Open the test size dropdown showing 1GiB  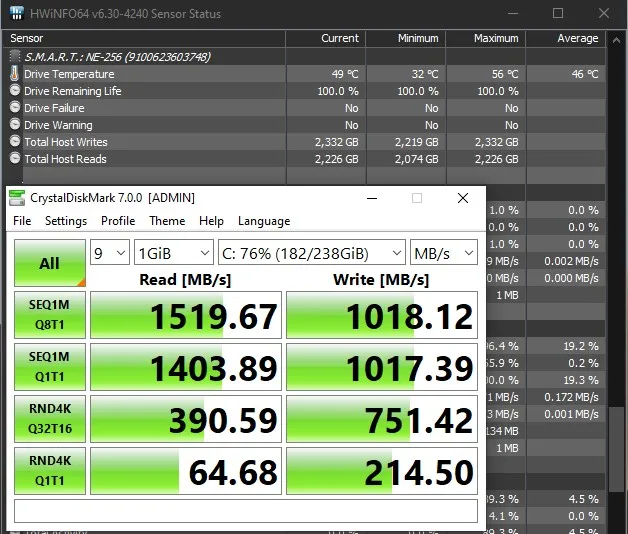click(x=173, y=252)
